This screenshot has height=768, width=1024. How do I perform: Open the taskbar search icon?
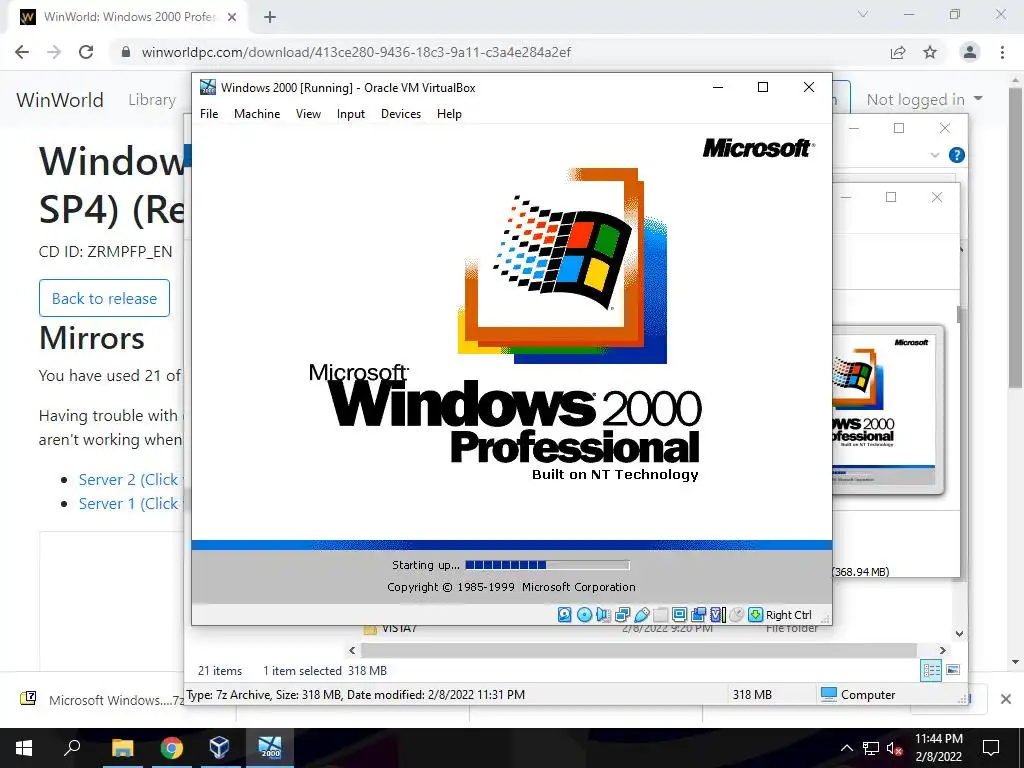[72, 748]
